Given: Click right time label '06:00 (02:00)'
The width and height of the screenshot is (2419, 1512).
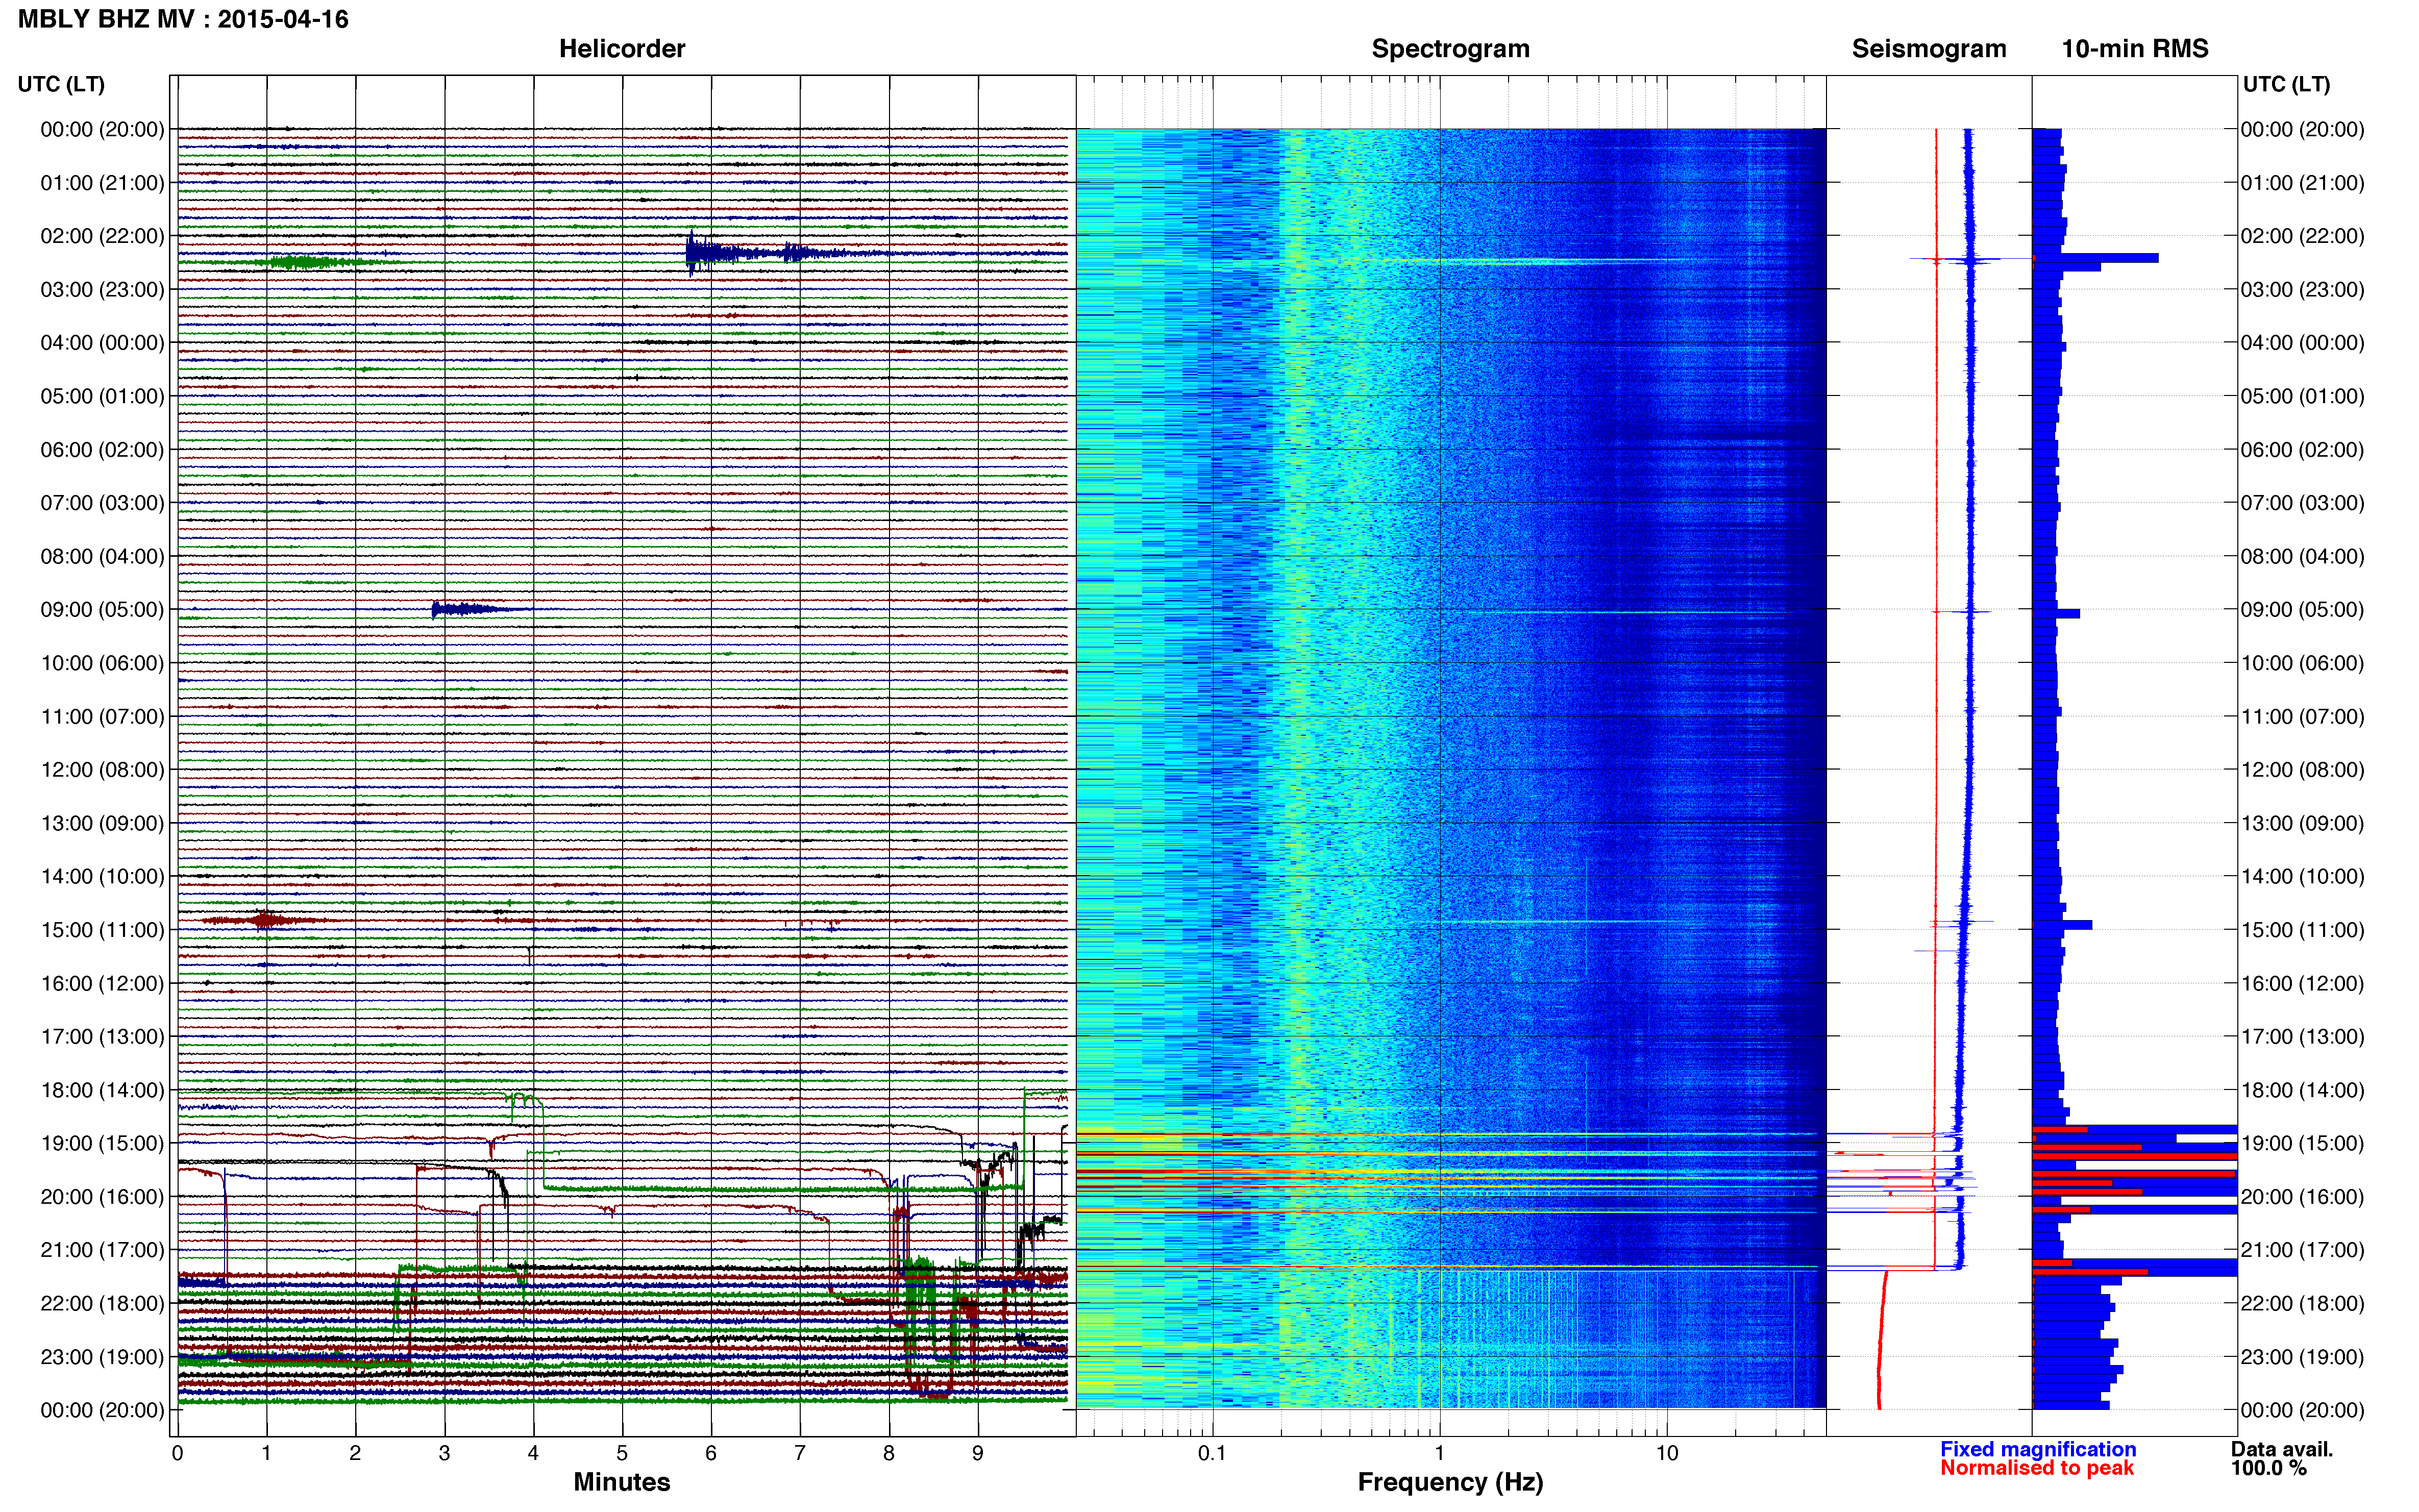Looking at the screenshot, I should click(2302, 450).
